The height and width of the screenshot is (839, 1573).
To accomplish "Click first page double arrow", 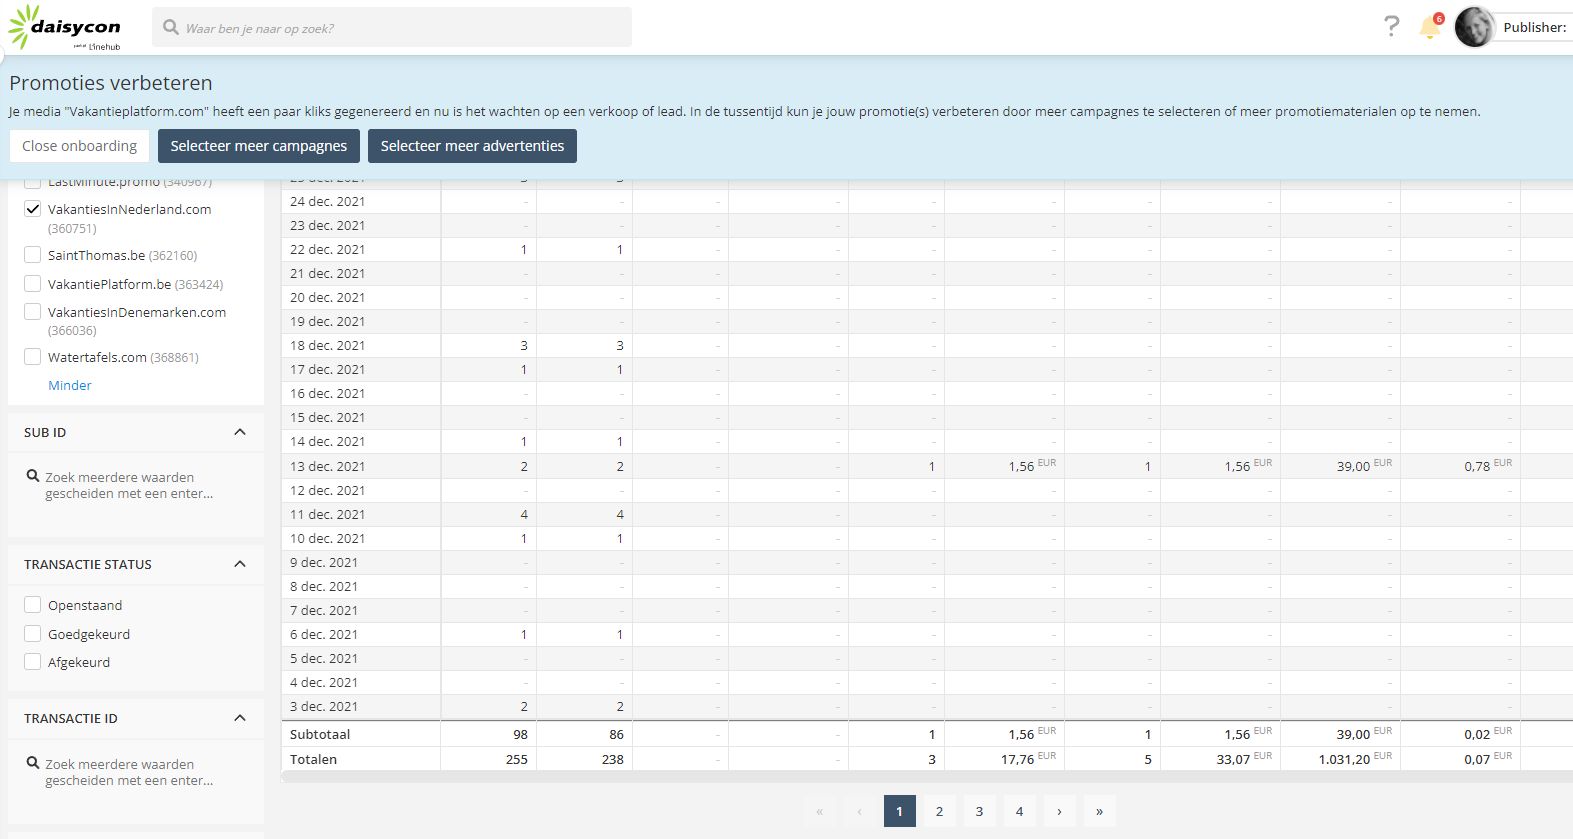I will point(820,811).
